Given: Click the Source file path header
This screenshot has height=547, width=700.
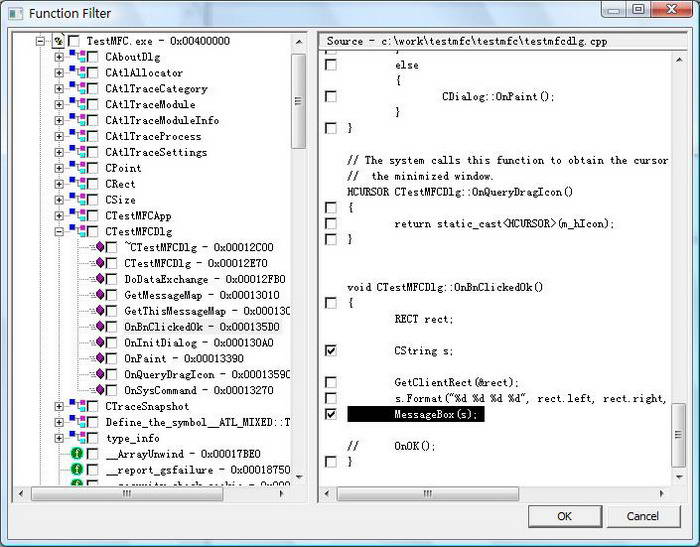Looking at the screenshot, I should pos(503,42).
